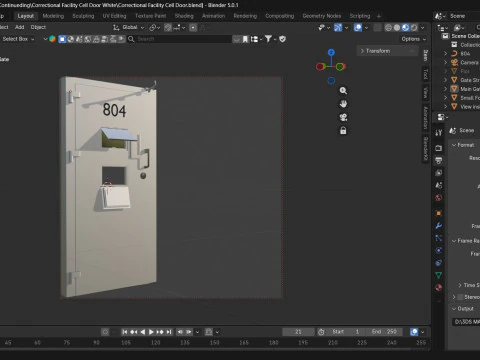Open the outliner display mode dropdown
This screenshot has height=360, width=480.
(442, 28)
